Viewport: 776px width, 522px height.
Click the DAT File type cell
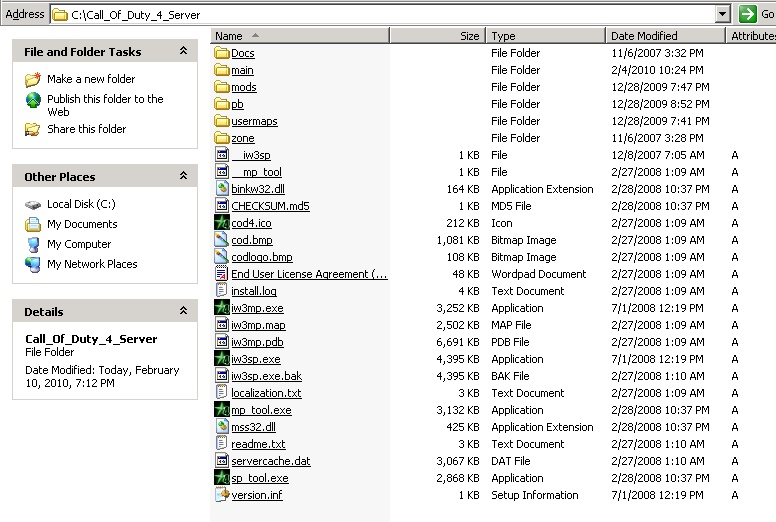511,461
